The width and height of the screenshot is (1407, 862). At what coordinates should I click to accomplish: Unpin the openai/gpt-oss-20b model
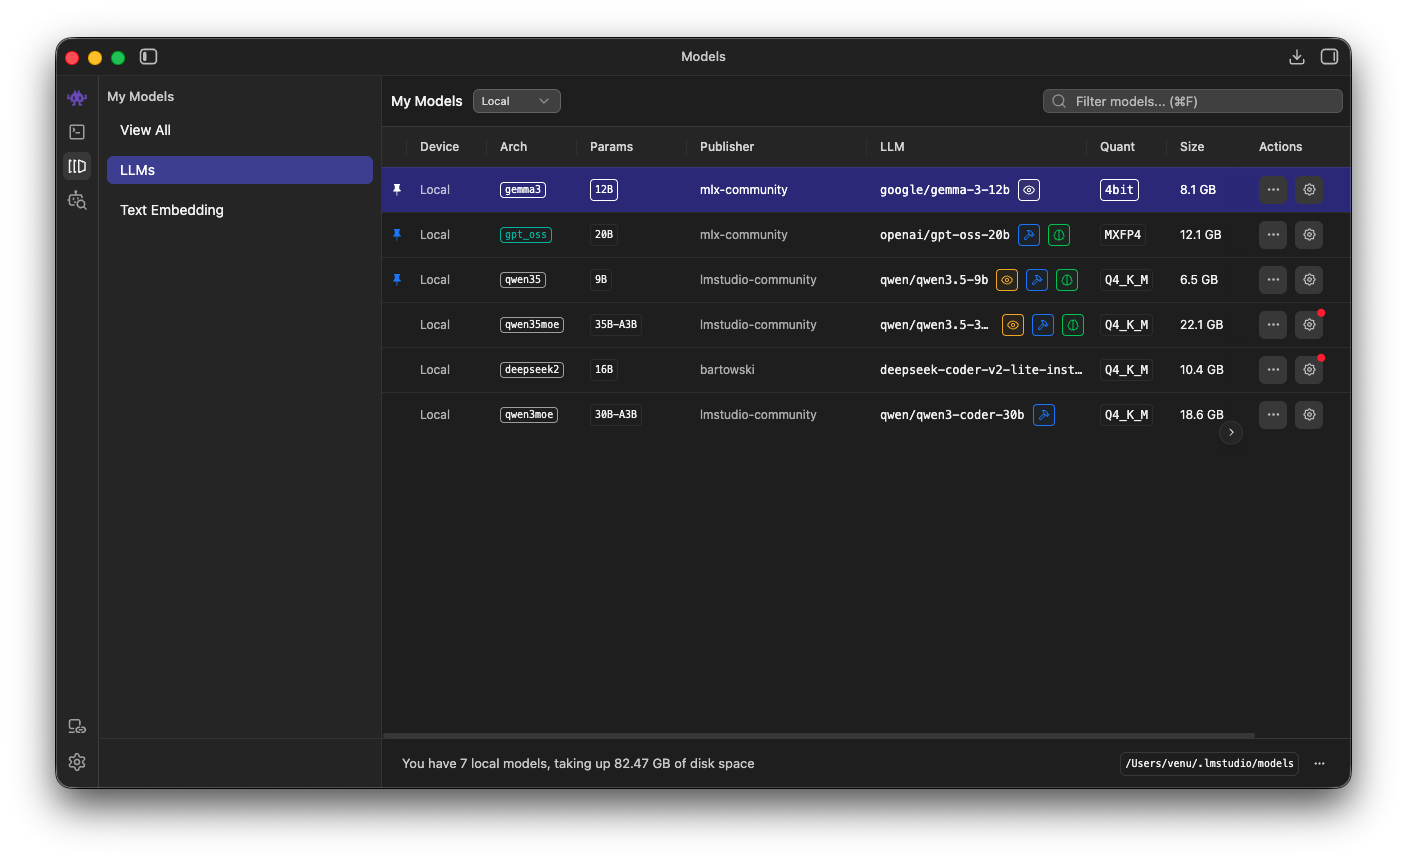click(397, 235)
